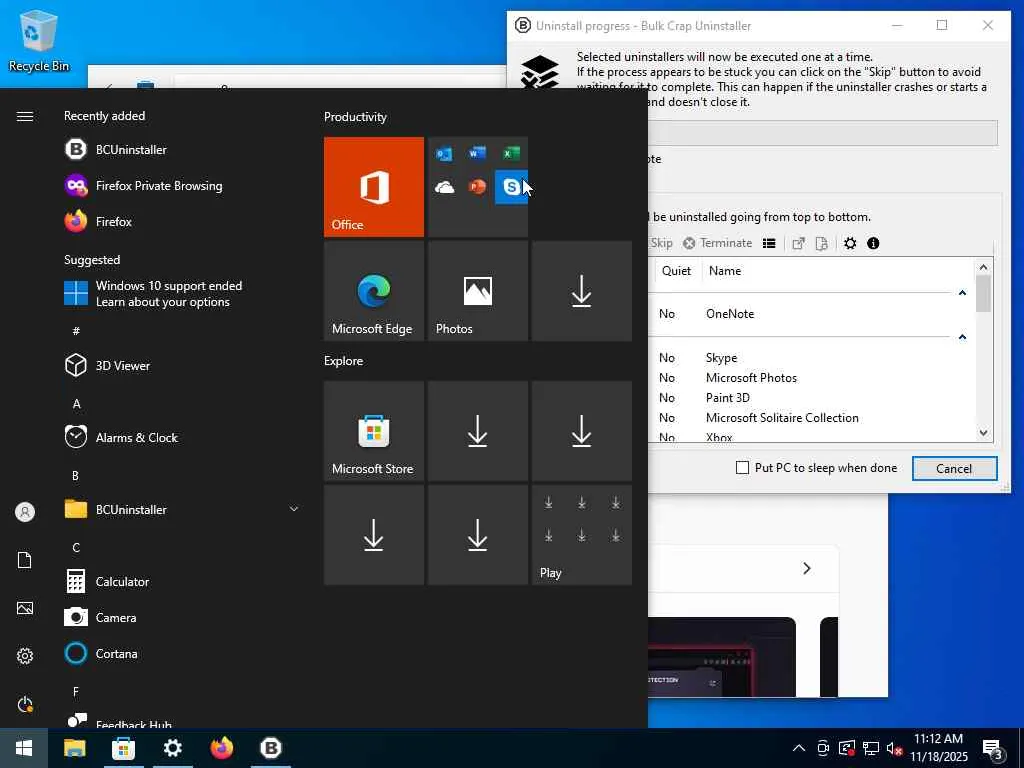Open the Photos tile
This screenshot has width=1024, height=768.
(x=478, y=291)
